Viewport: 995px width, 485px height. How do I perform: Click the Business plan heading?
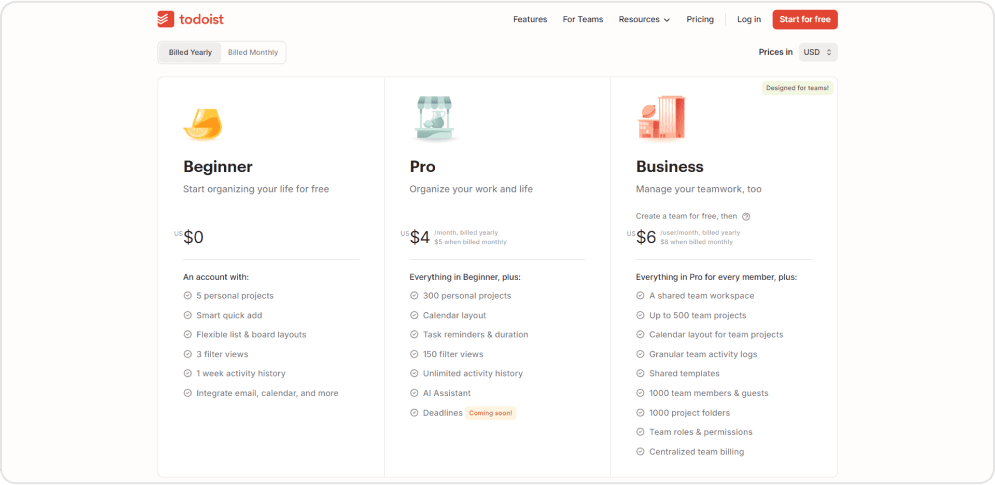click(669, 167)
